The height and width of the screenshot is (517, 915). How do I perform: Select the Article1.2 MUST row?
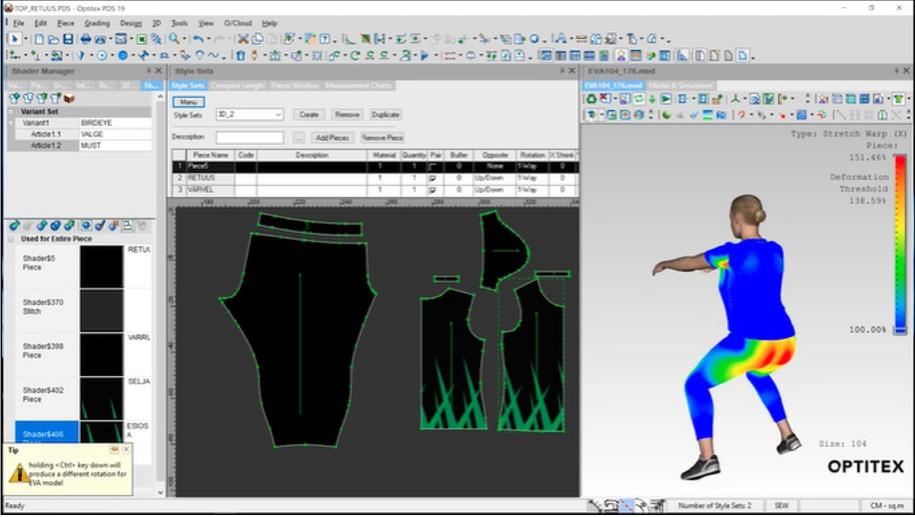(x=79, y=145)
